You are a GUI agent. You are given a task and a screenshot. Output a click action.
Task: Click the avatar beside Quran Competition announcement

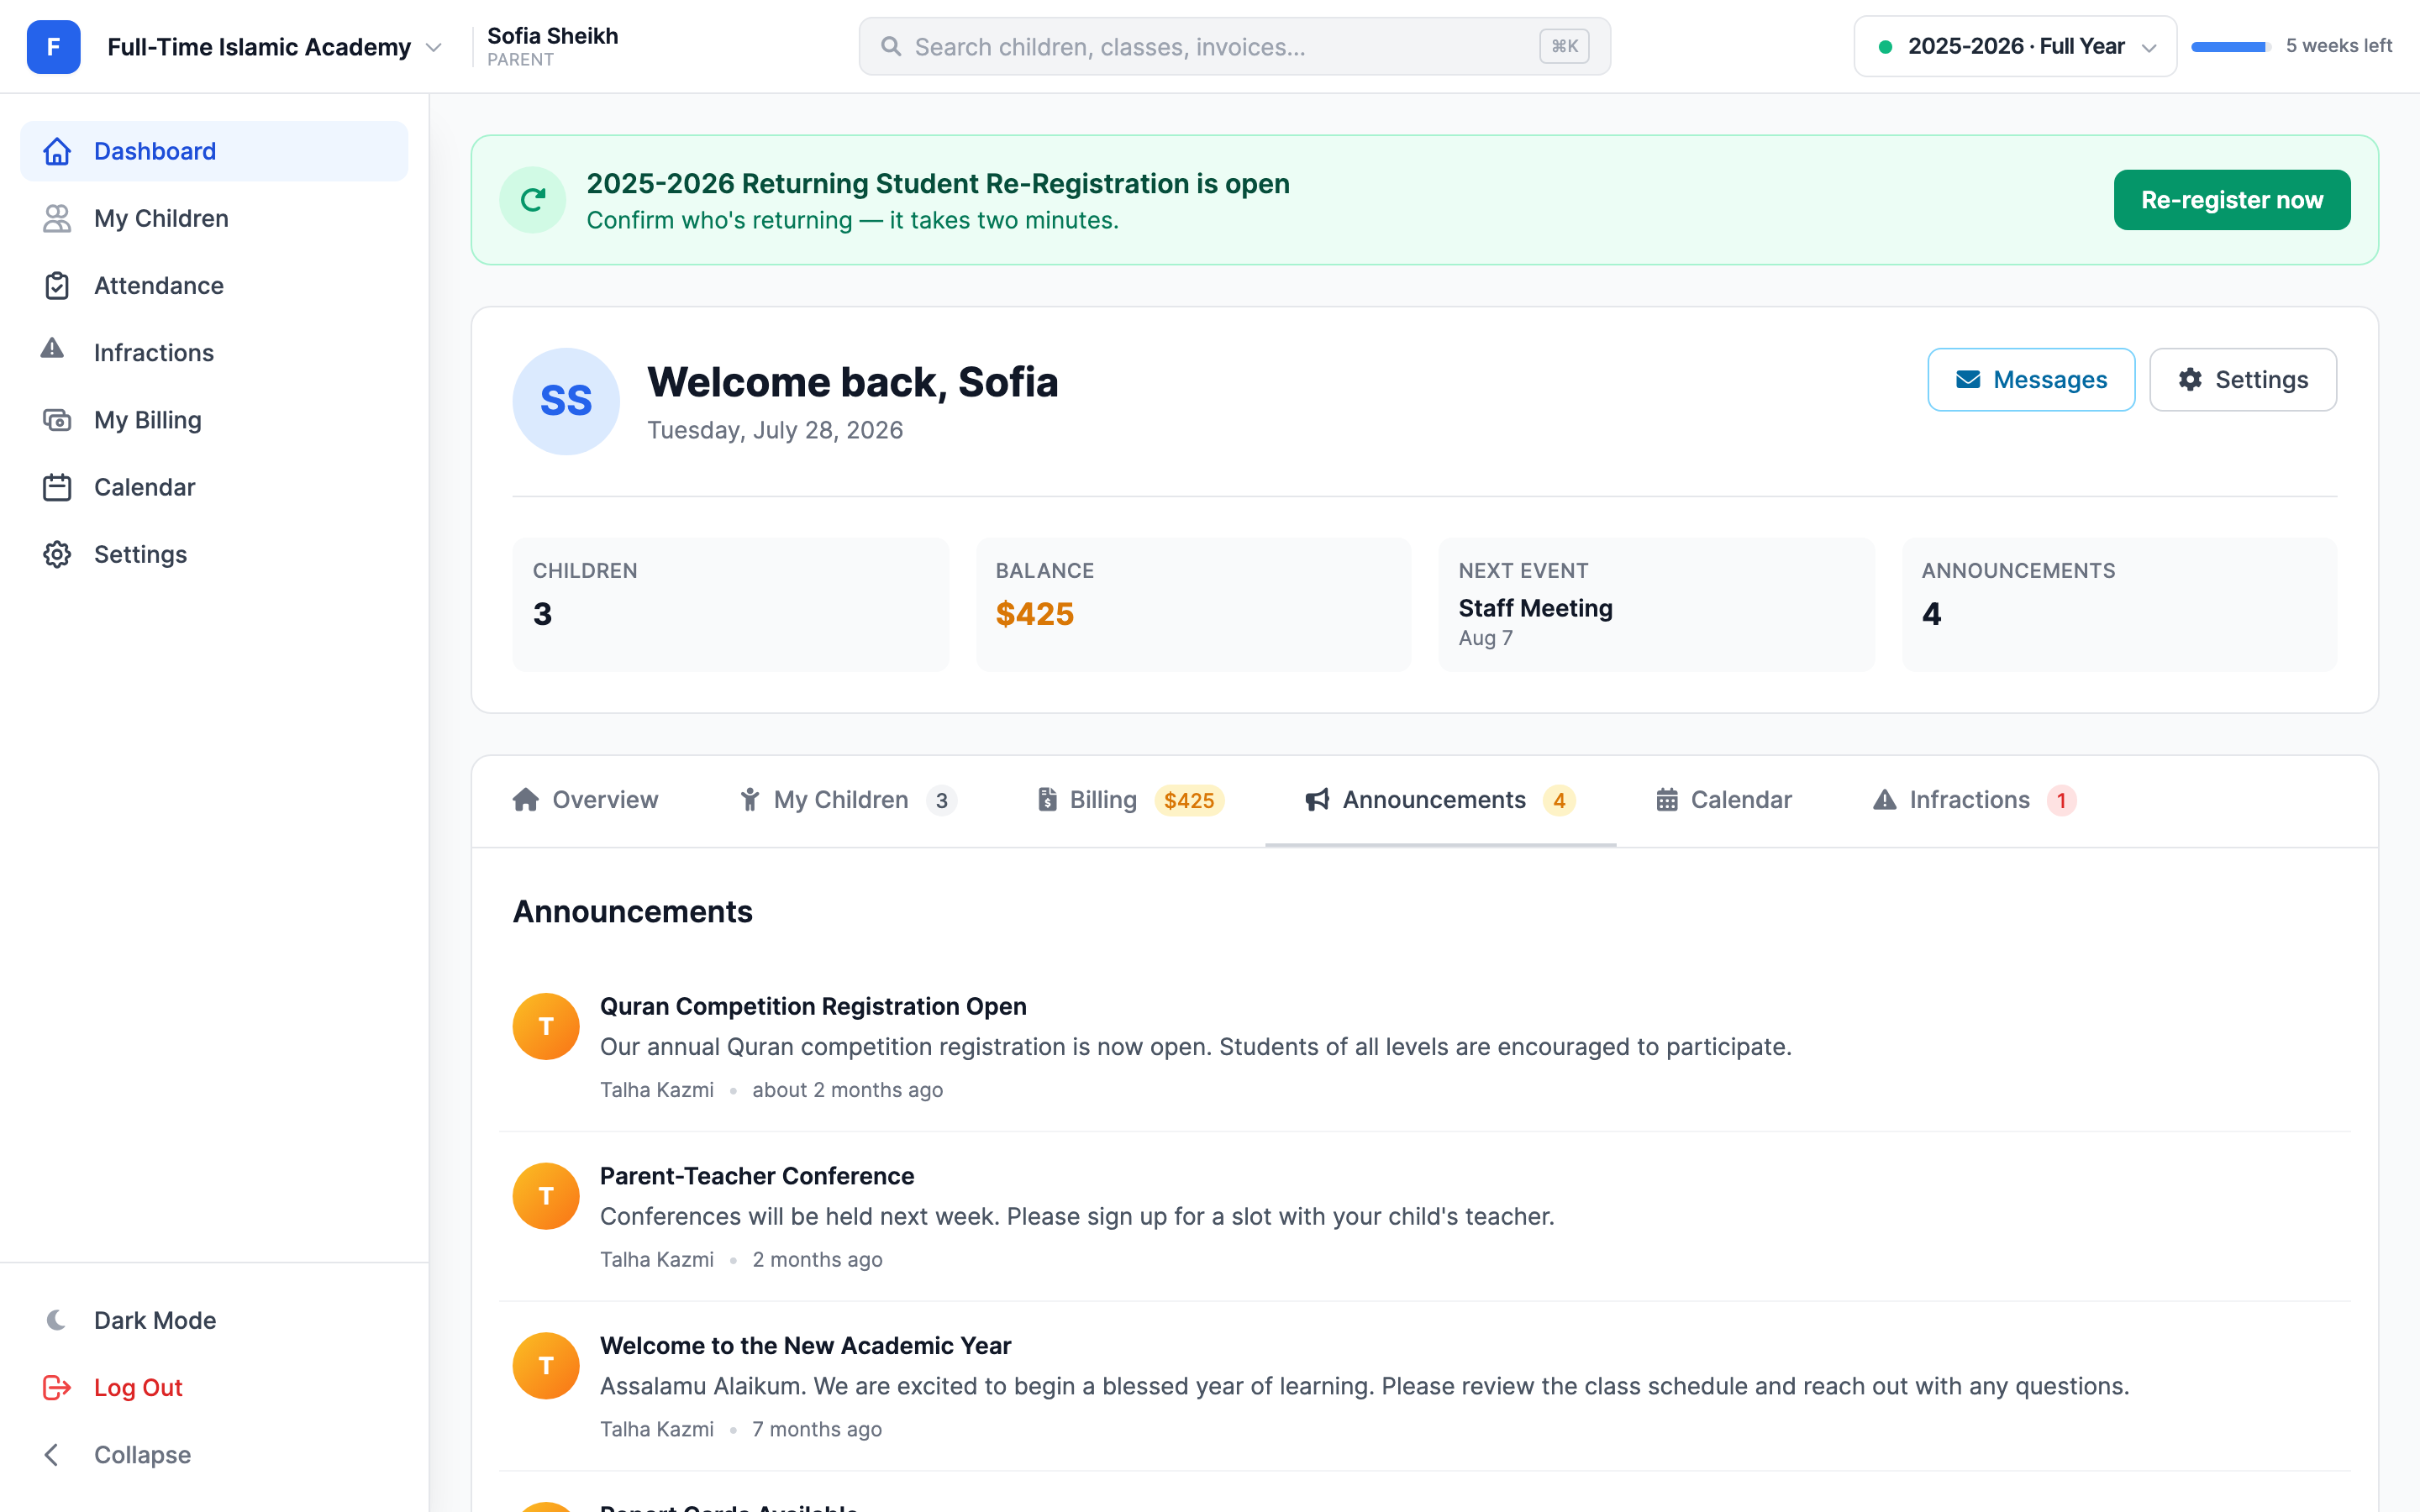pos(546,1026)
